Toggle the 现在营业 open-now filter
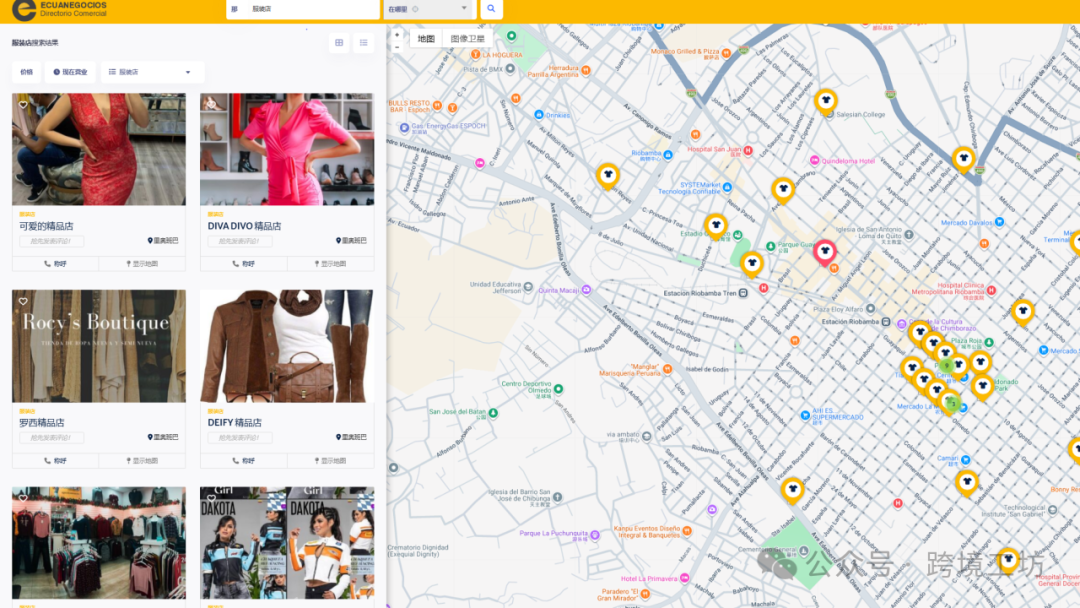The height and width of the screenshot is (608, 1080). coord(71,72)
